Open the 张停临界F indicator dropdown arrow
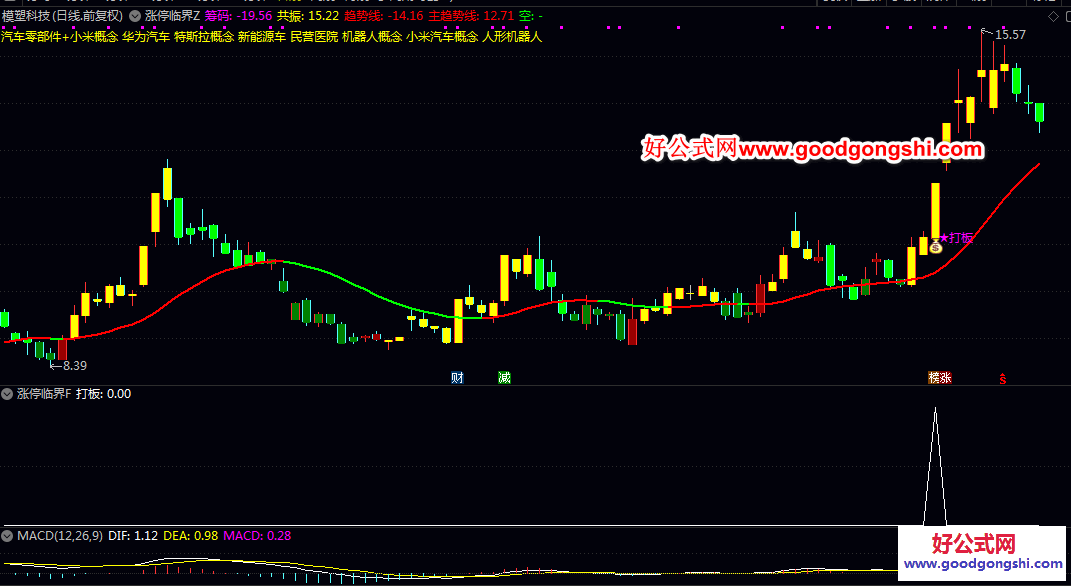This screenshot has height=586, width=1071. pos(8,394)
